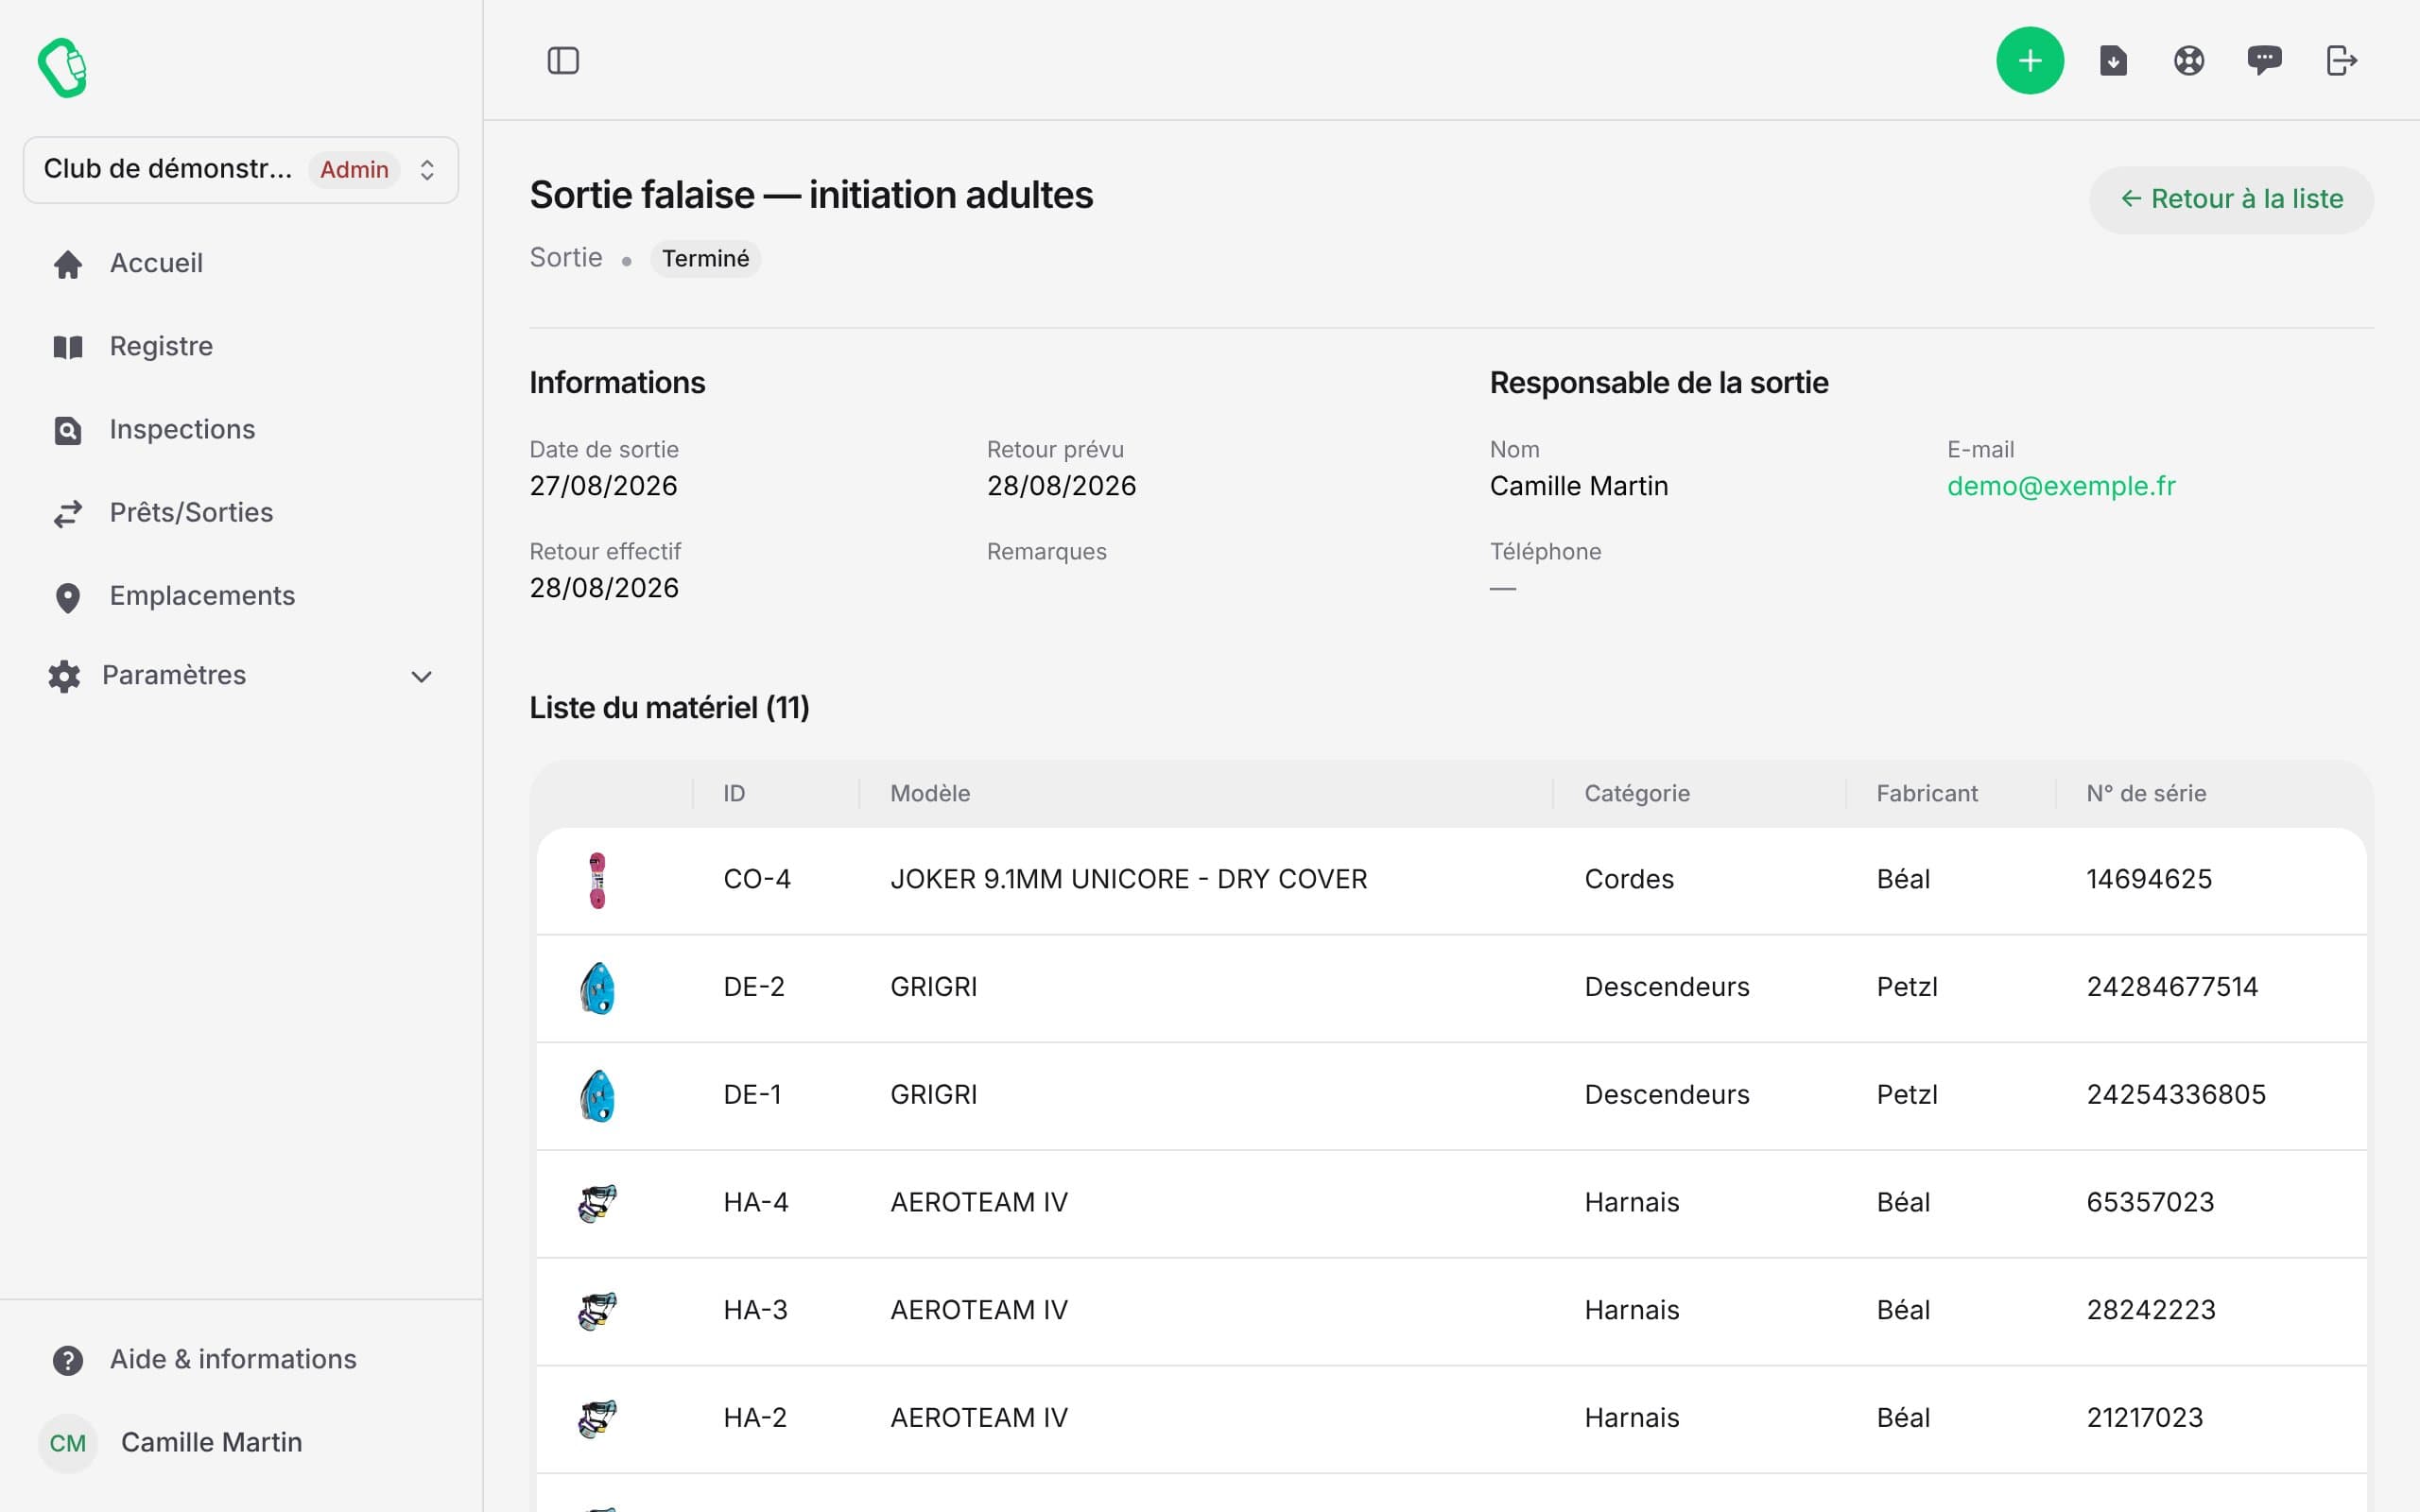Click the harness thumbnail in row HA-3
This screenshot has height=1512, width=2420.
click(x=597, y=1311)
